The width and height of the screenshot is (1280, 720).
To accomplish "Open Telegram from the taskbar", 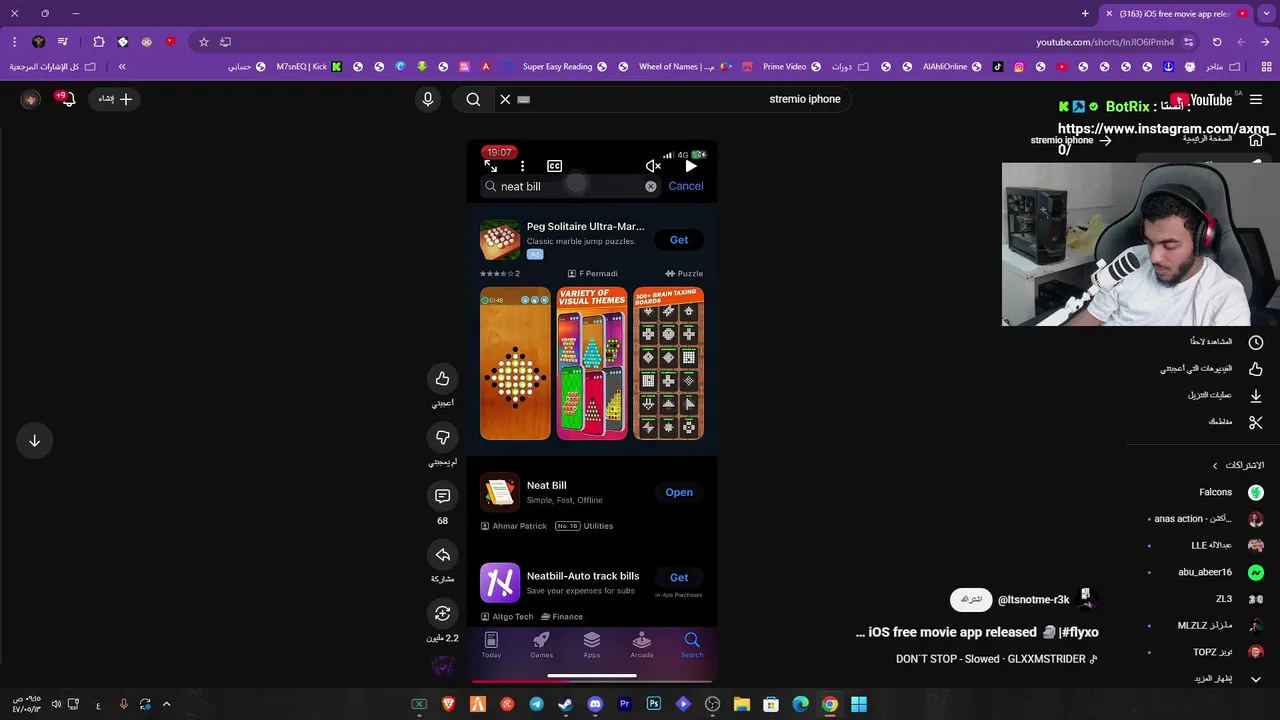I will click(x=536, y=704).
